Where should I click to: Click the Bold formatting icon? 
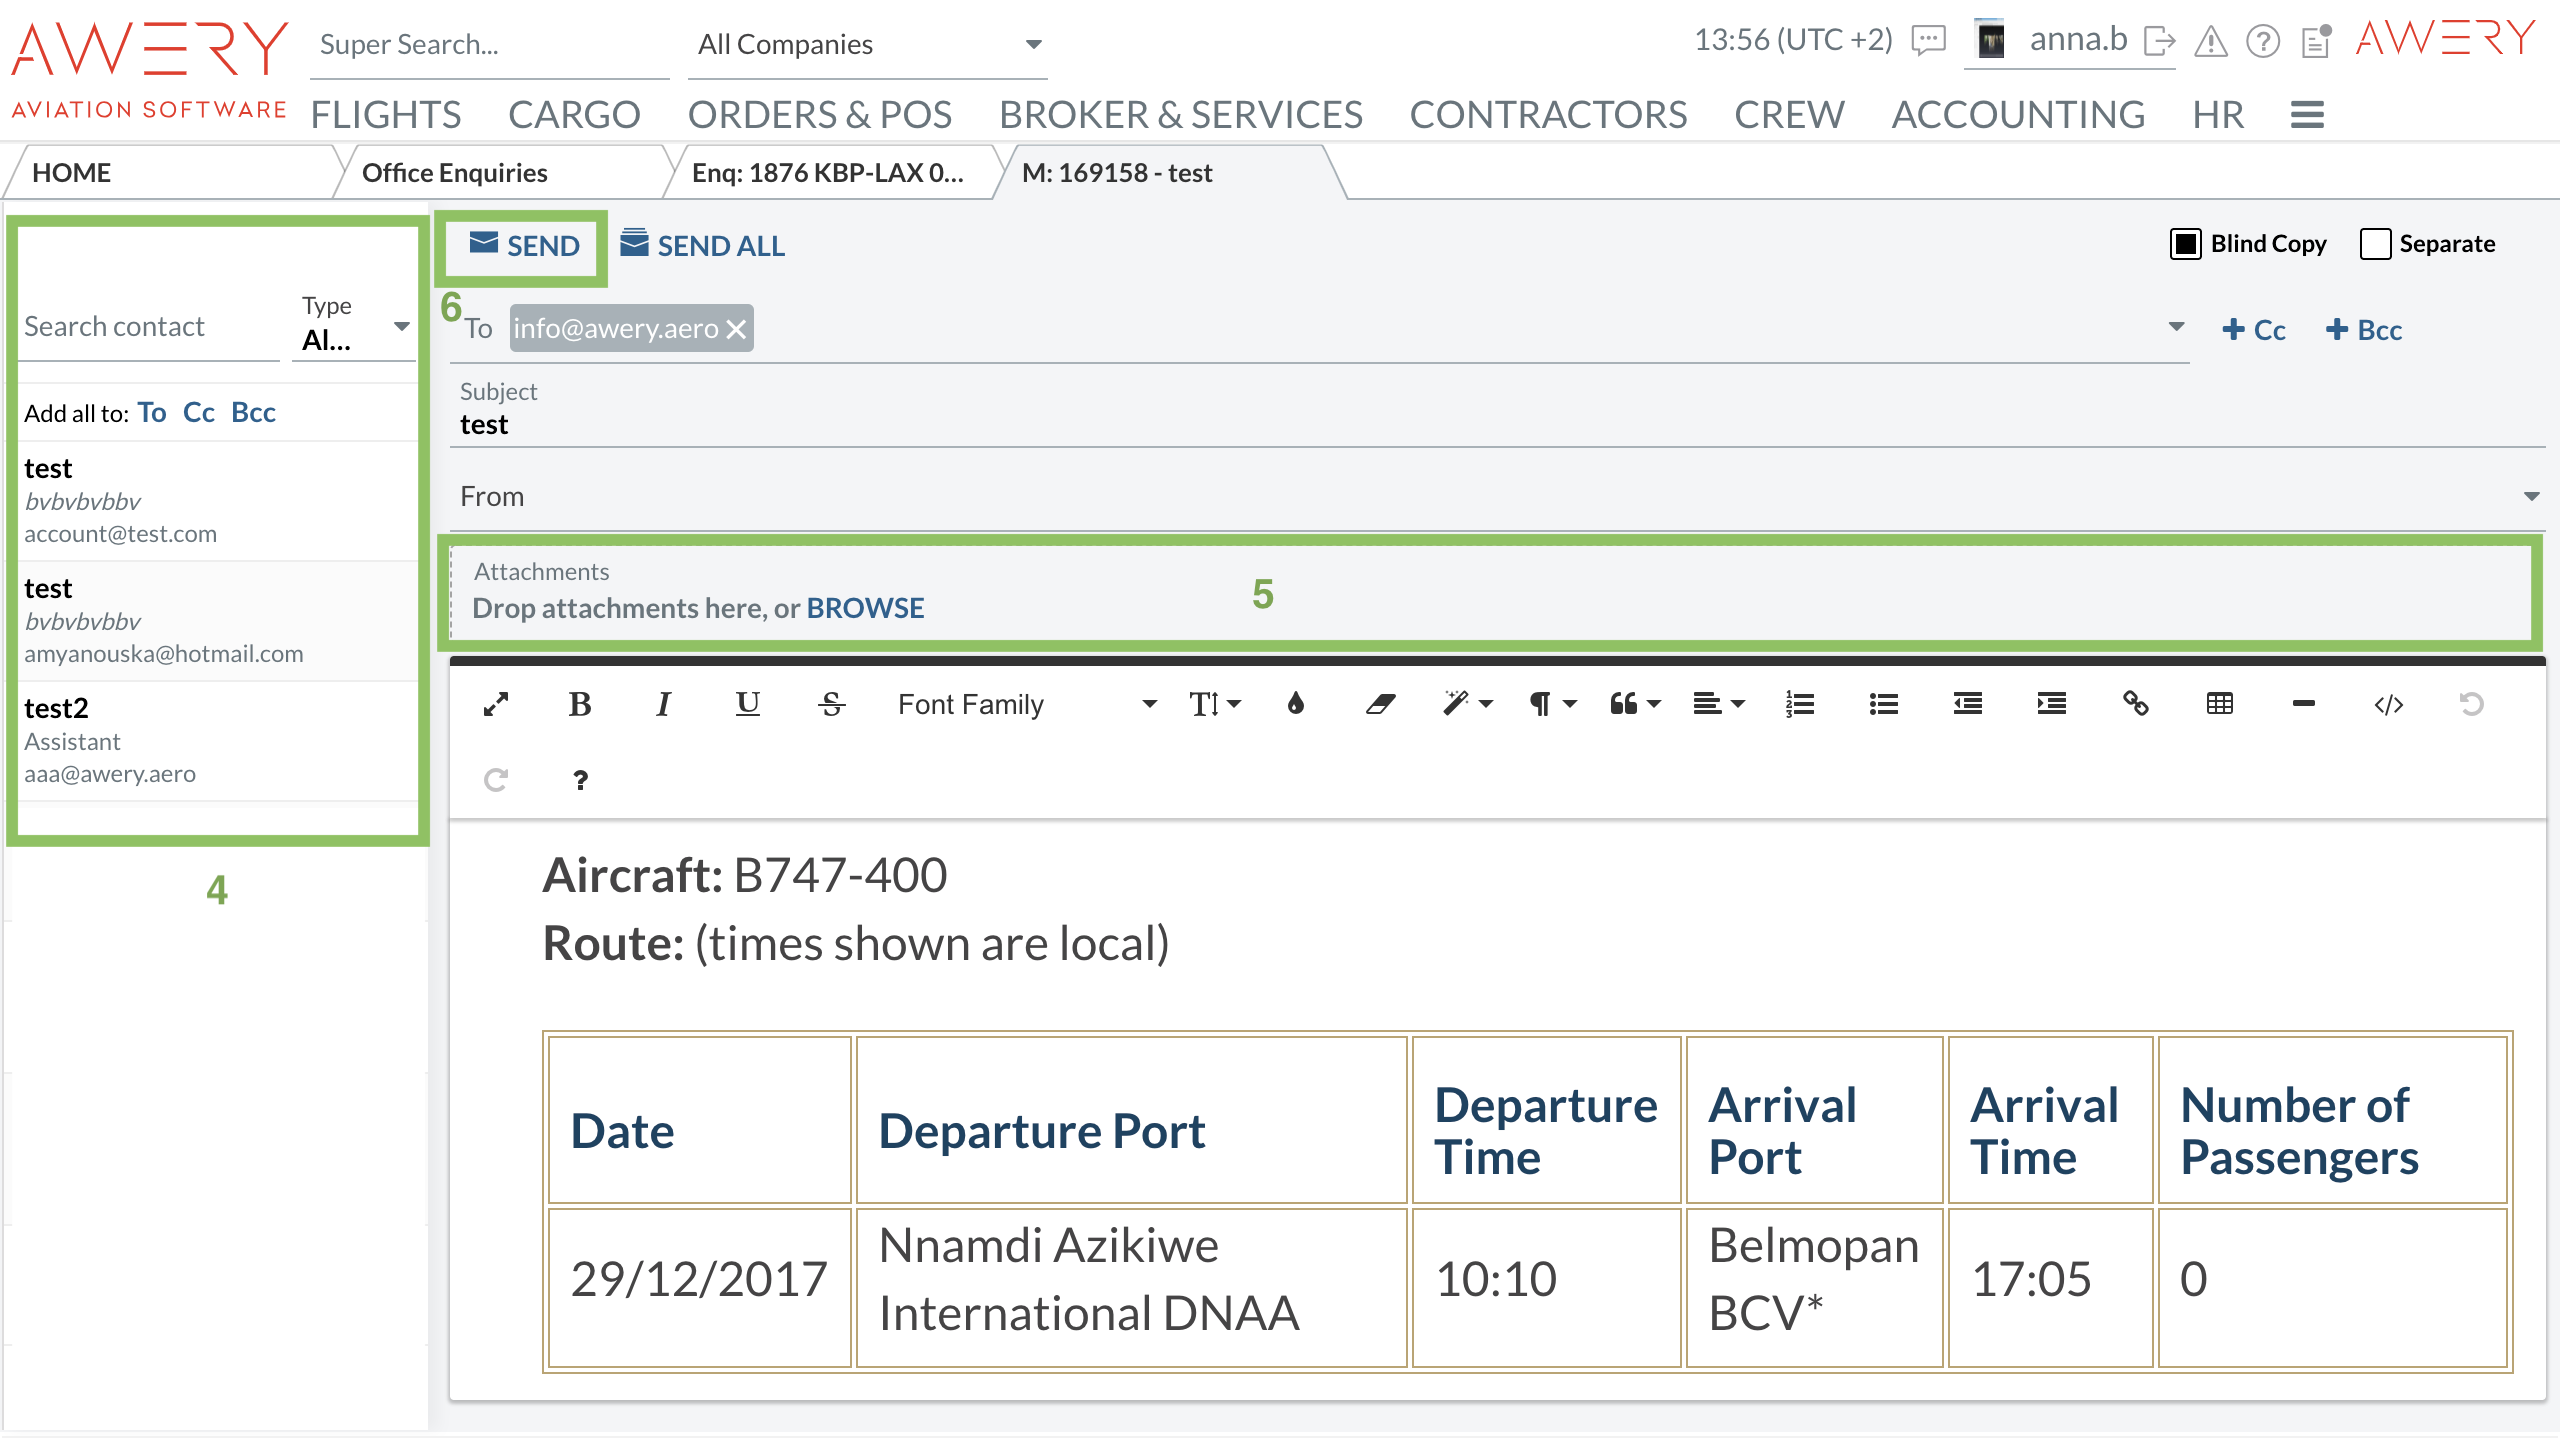(x=579, y=705)
